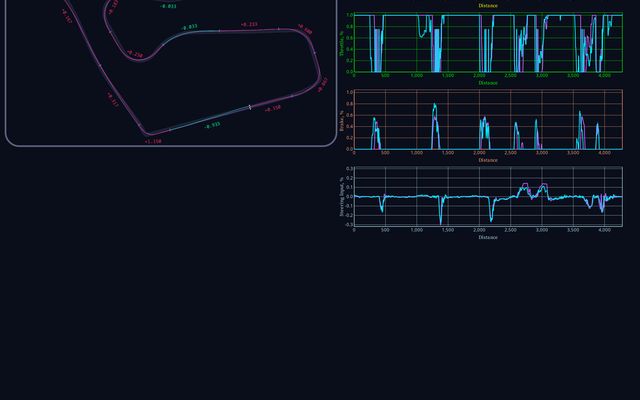Click the orange Distance label below brake chart

click(x=487, y=160)
